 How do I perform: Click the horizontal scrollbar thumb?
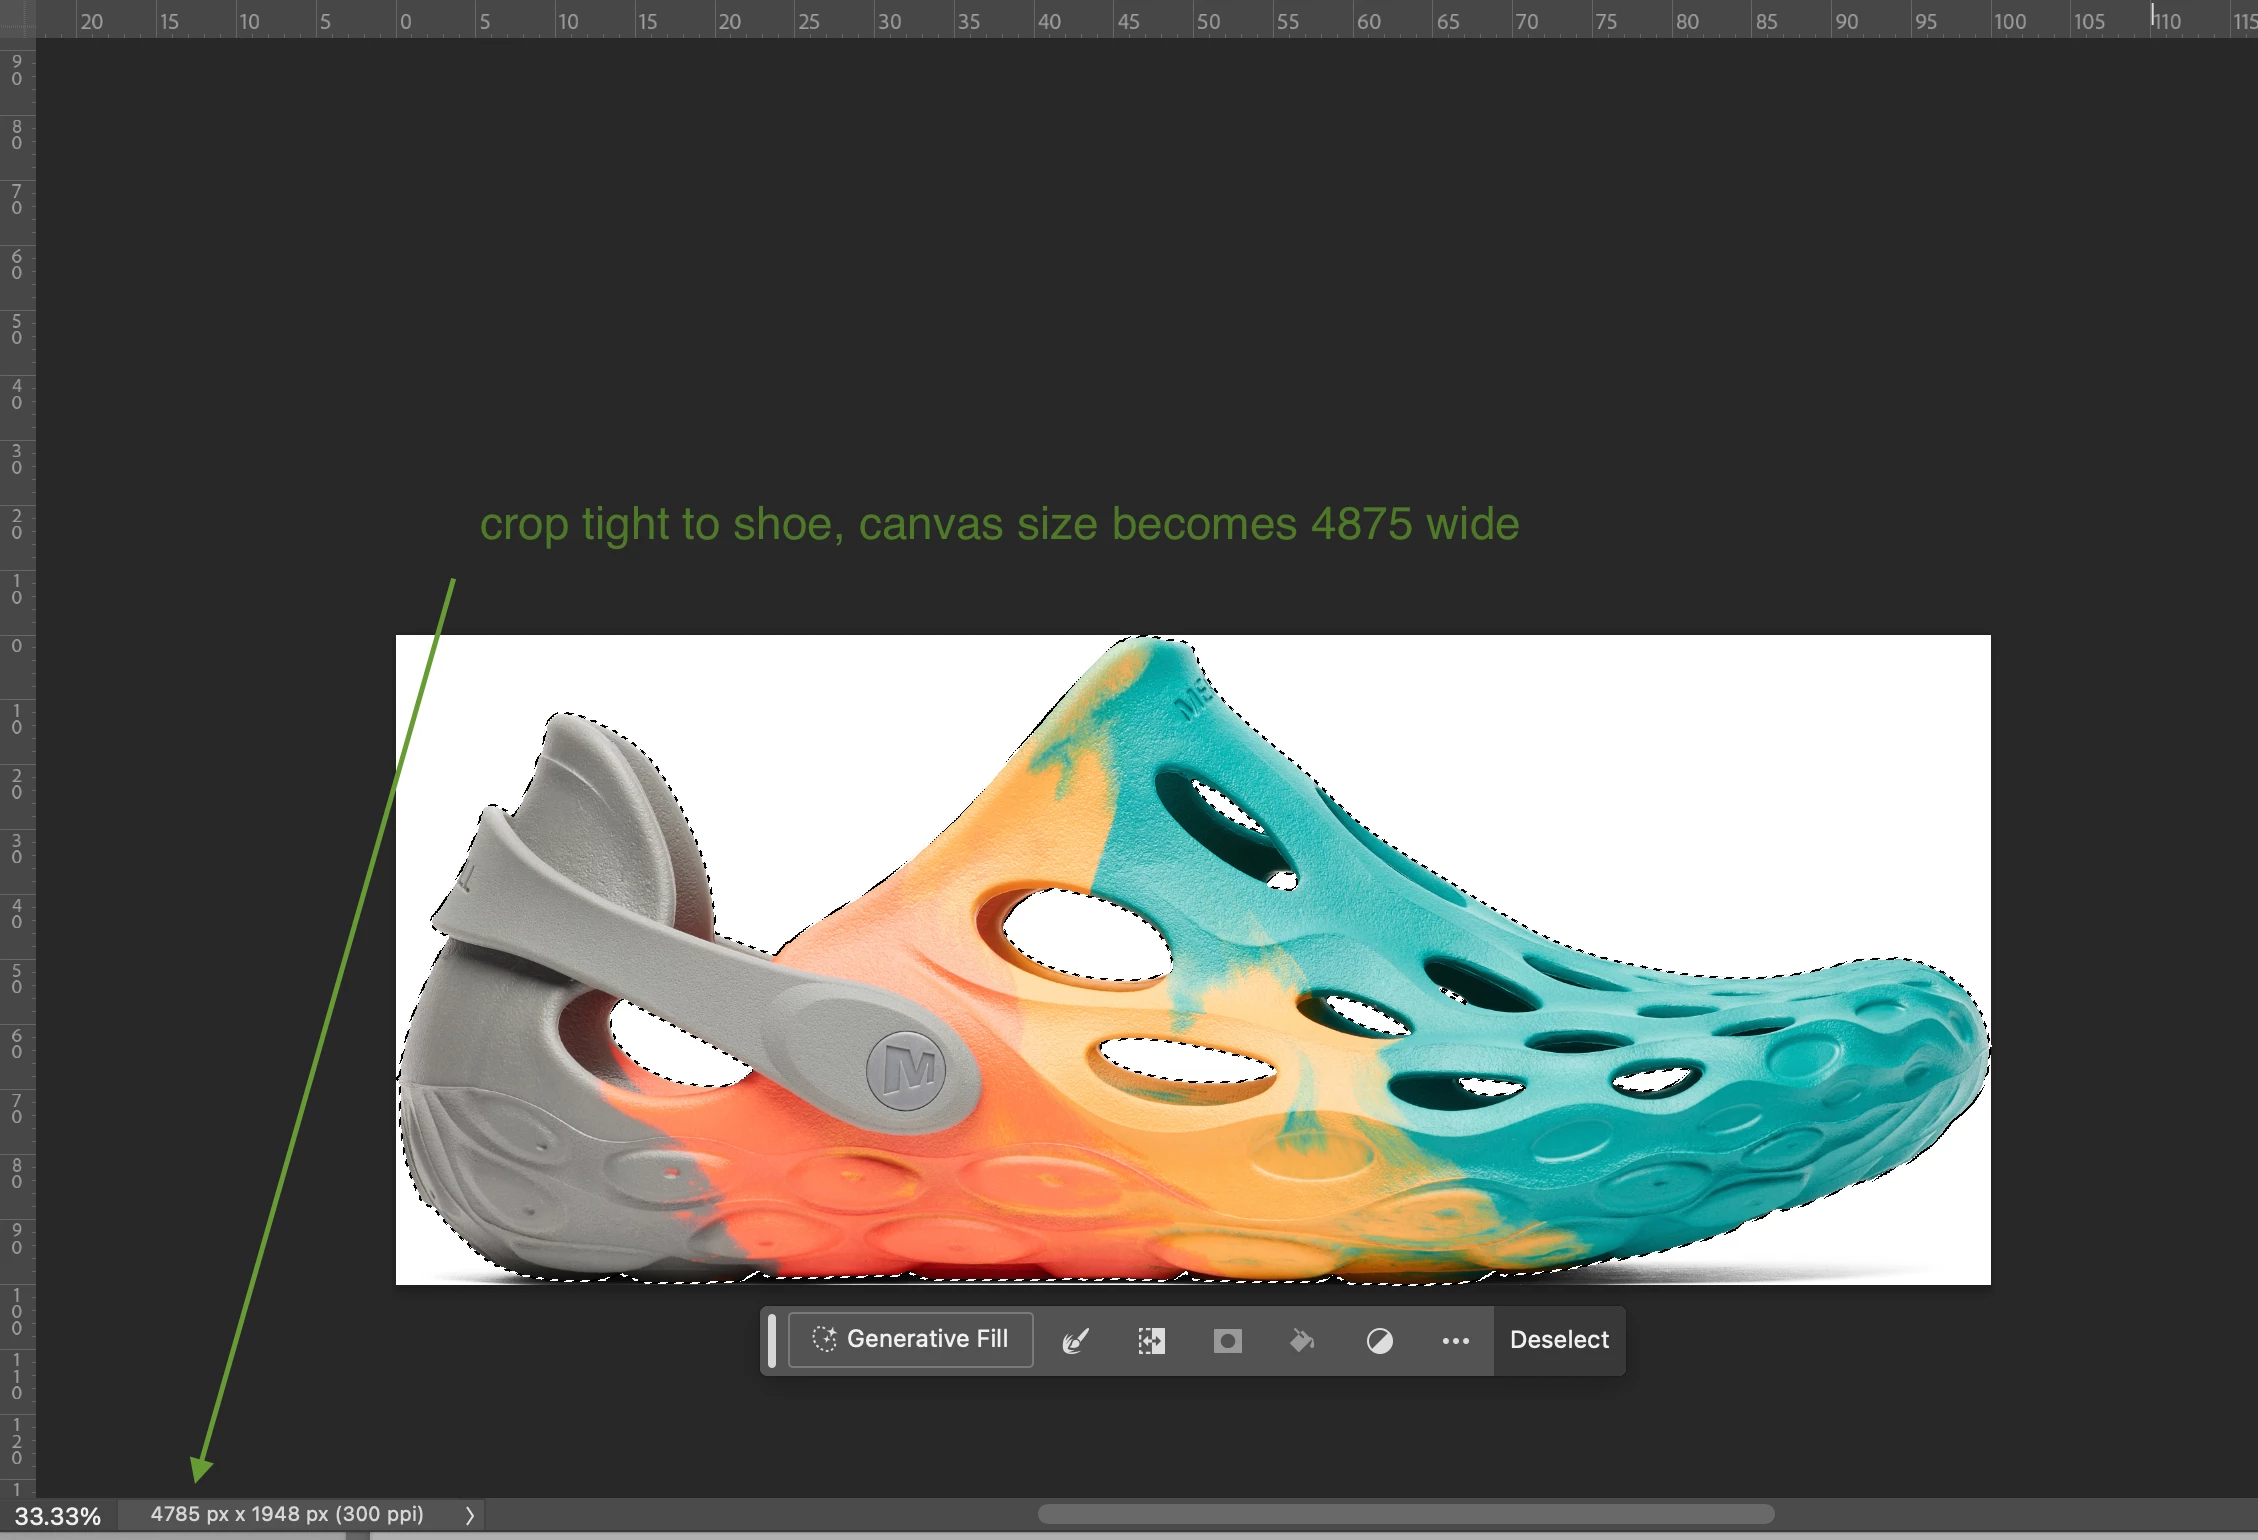(x=1405, y=1514)
